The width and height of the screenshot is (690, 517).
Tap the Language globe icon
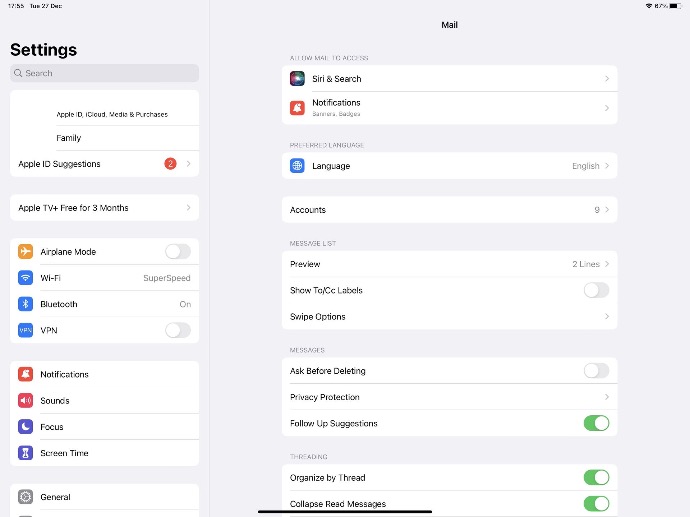297,166
